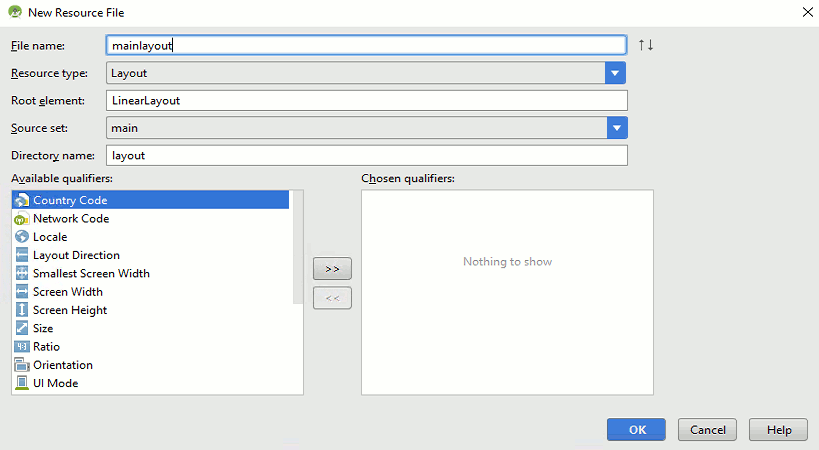This screenshot has height=450, width=819.
Task: Click the Chosen qualifiers label
Action: point(408,179)
